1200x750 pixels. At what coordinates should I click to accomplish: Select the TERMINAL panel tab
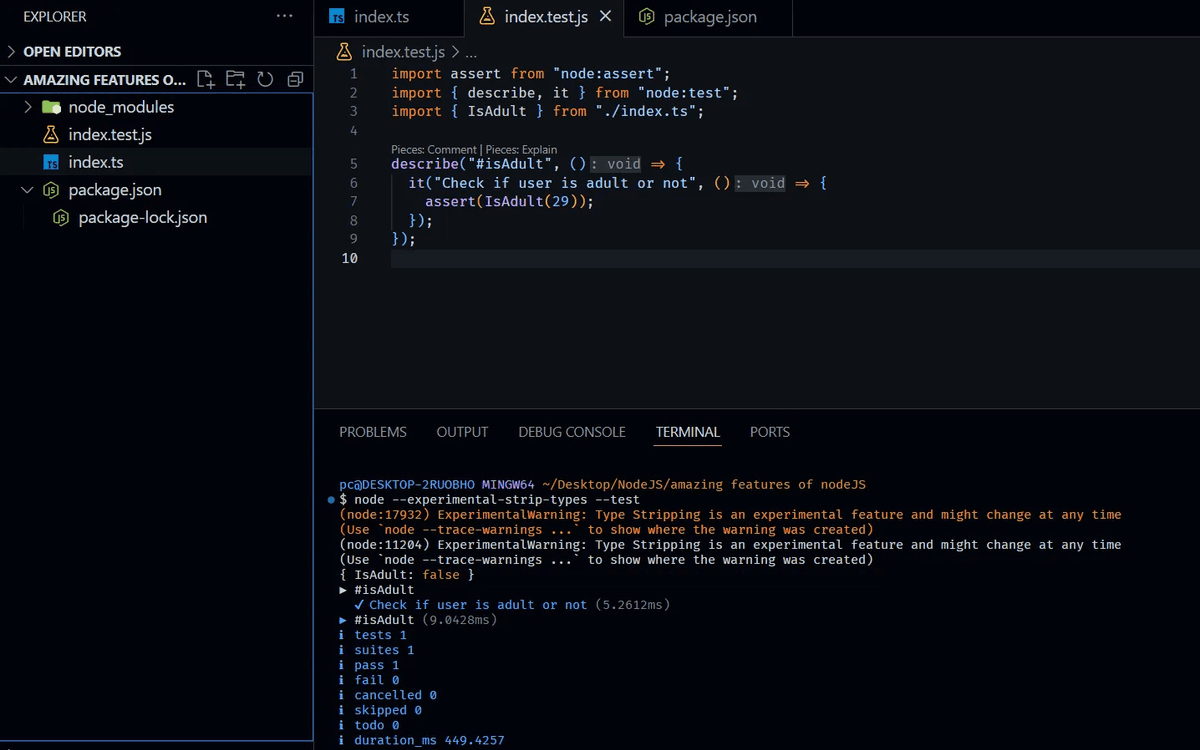688,432
